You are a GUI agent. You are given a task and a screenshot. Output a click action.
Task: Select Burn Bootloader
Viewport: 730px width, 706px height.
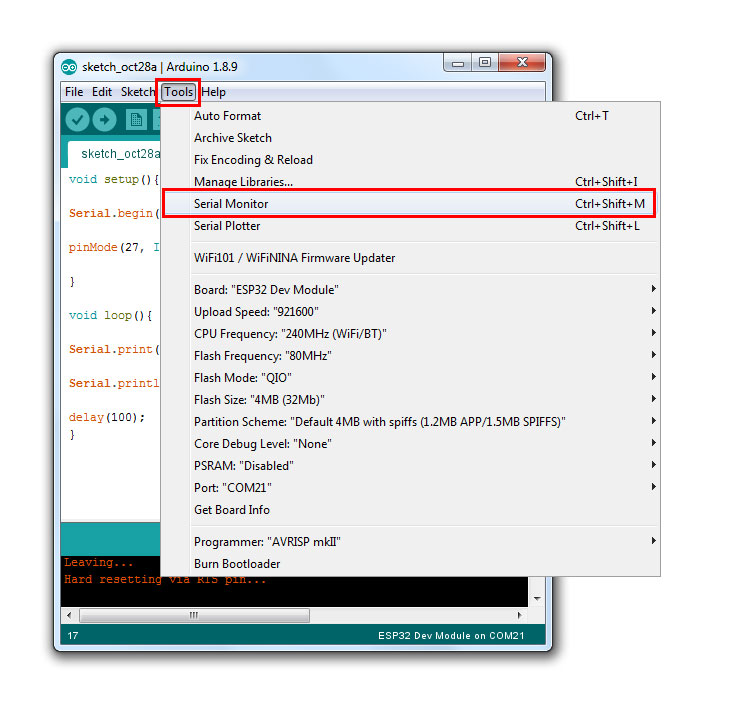tap(411, 564)
